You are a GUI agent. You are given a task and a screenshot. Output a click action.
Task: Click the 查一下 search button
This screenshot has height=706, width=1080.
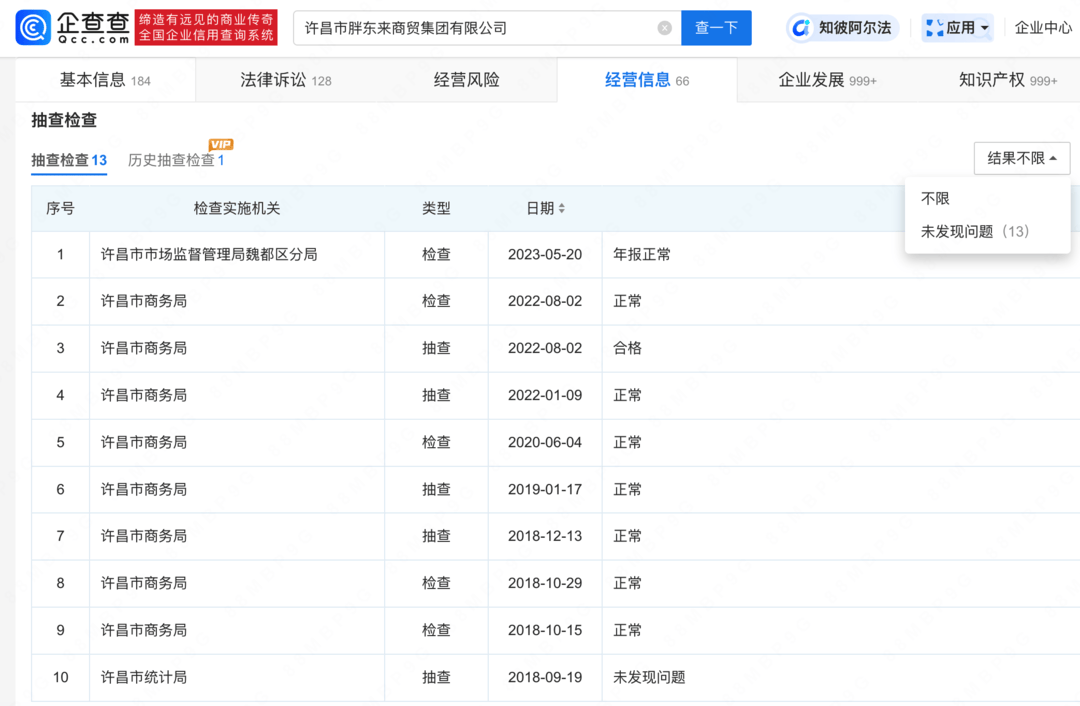point(716,28)
